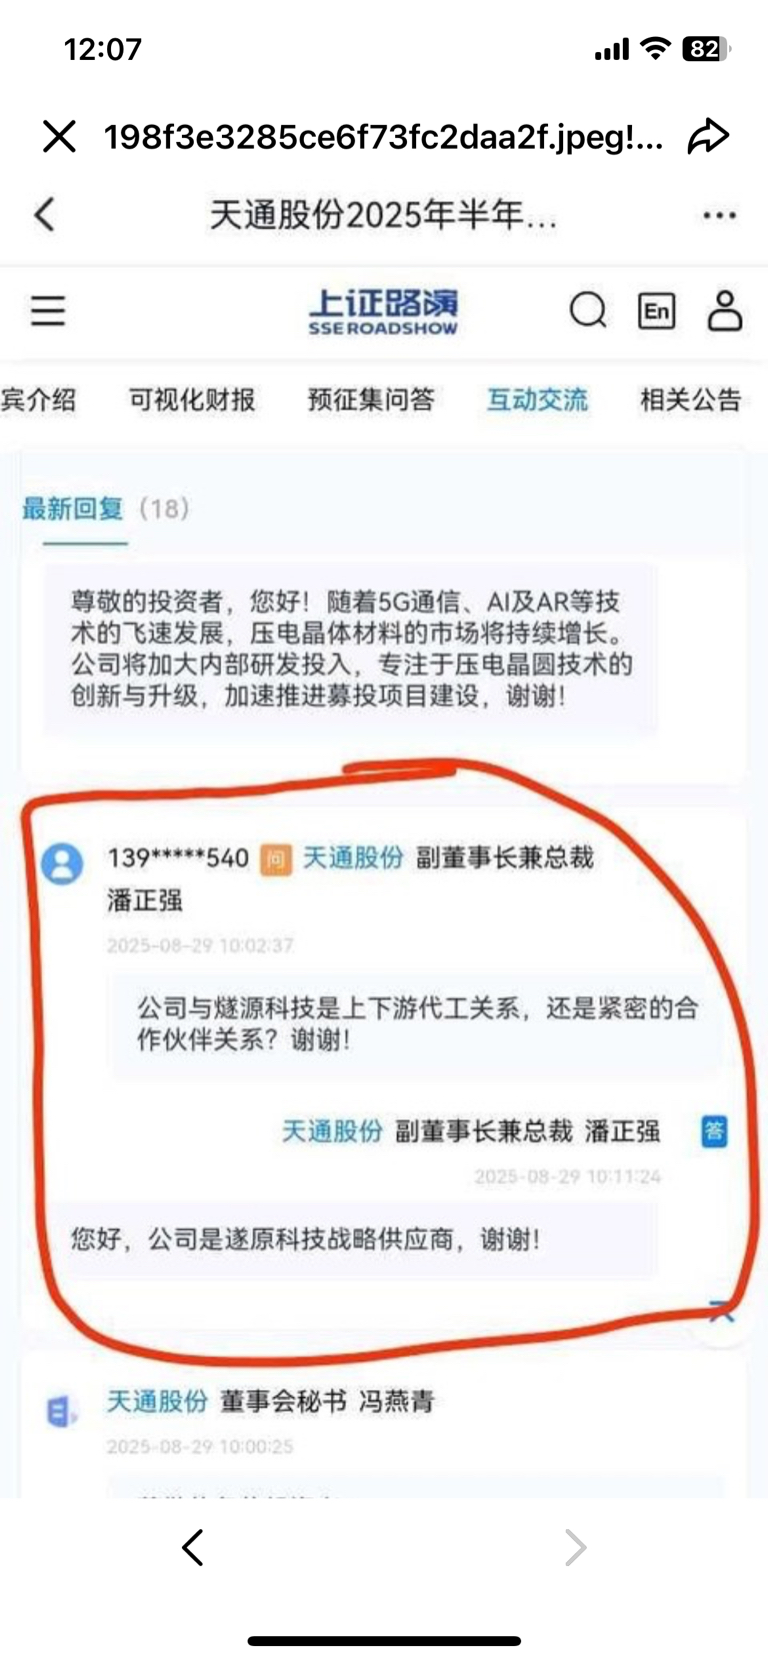Open the three-dot more options menu
The width and height of the screenshot is (768, 1663).
(x=720, y=215)
